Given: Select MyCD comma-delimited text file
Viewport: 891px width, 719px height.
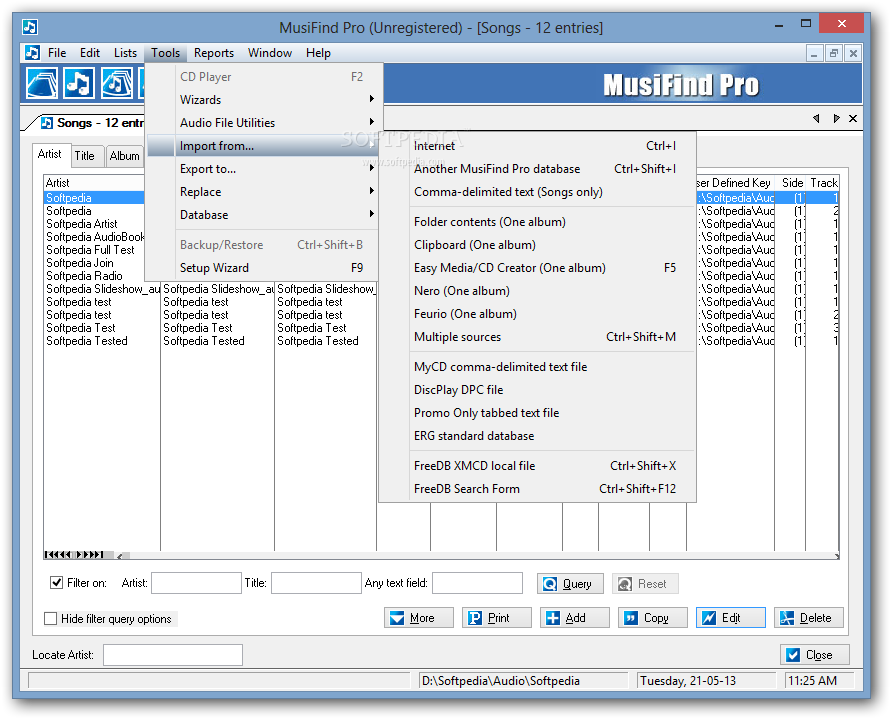Looking at the screenshot, I should [538, 367].
